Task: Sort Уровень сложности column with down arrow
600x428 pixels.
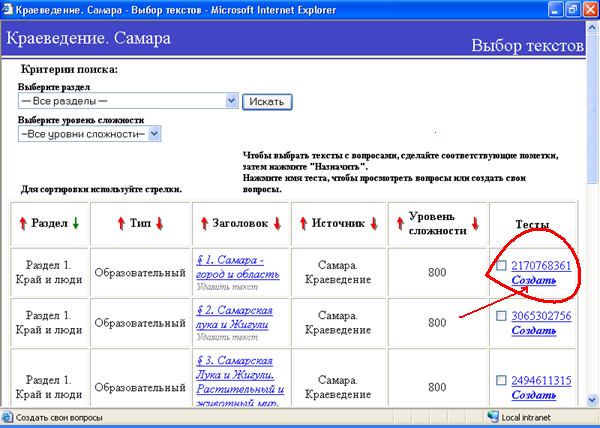Action: tap(475, 223)
